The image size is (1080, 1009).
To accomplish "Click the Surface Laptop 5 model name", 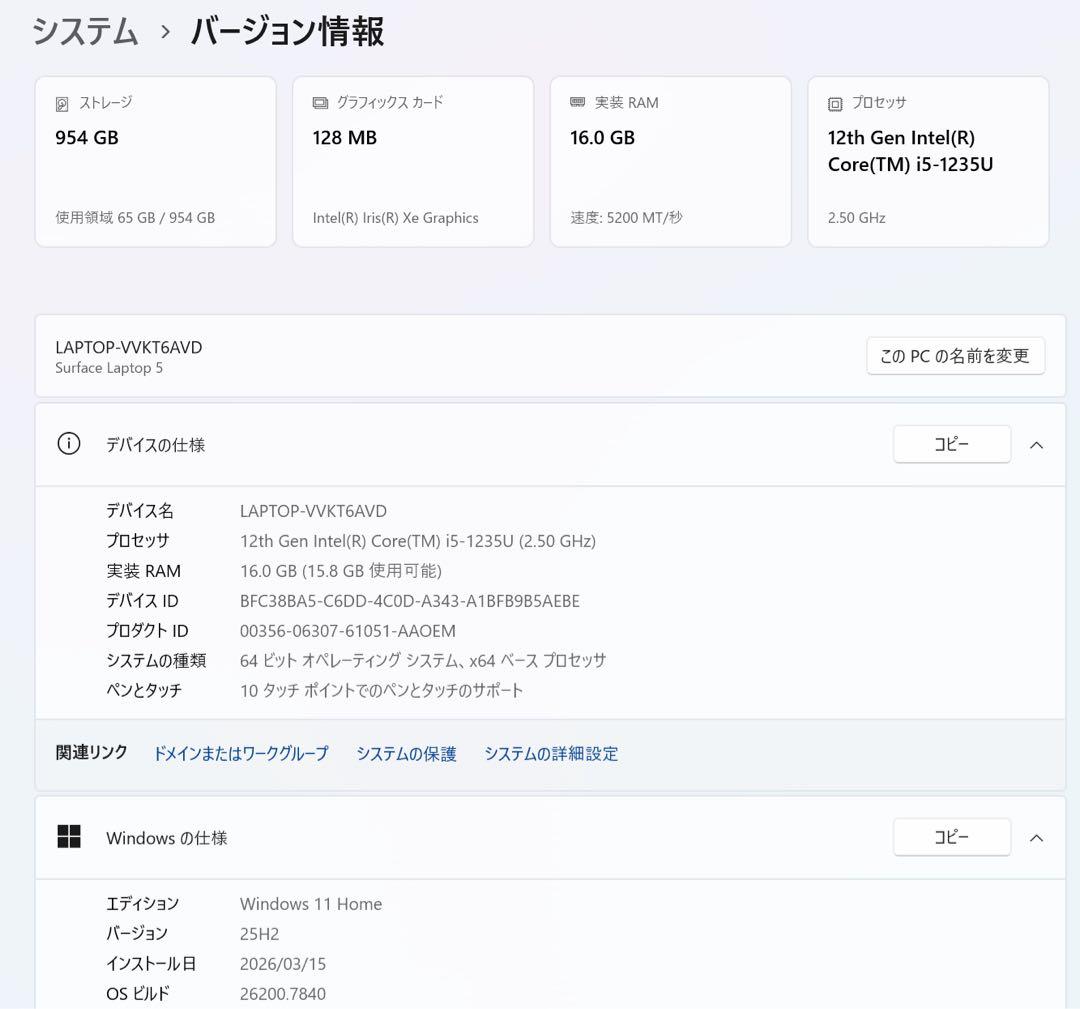I will tap(109, 368).
